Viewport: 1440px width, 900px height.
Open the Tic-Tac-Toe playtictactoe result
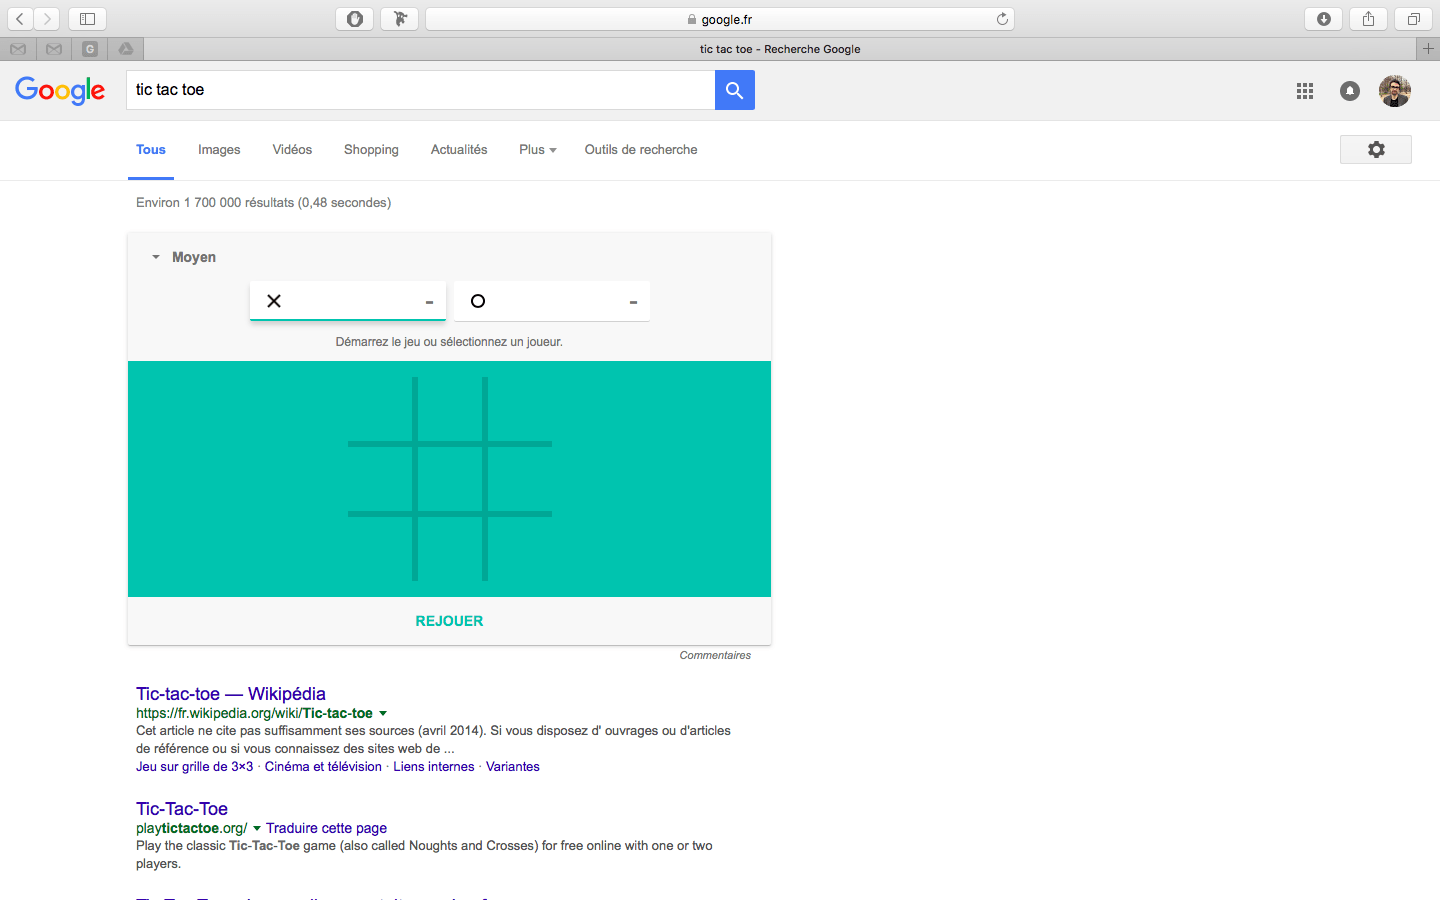(182, 808)
